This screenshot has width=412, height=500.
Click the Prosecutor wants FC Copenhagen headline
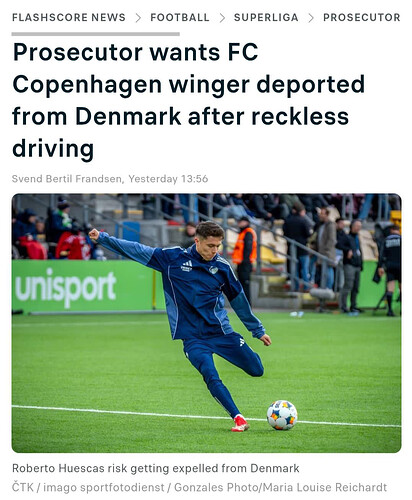(189, 100)
